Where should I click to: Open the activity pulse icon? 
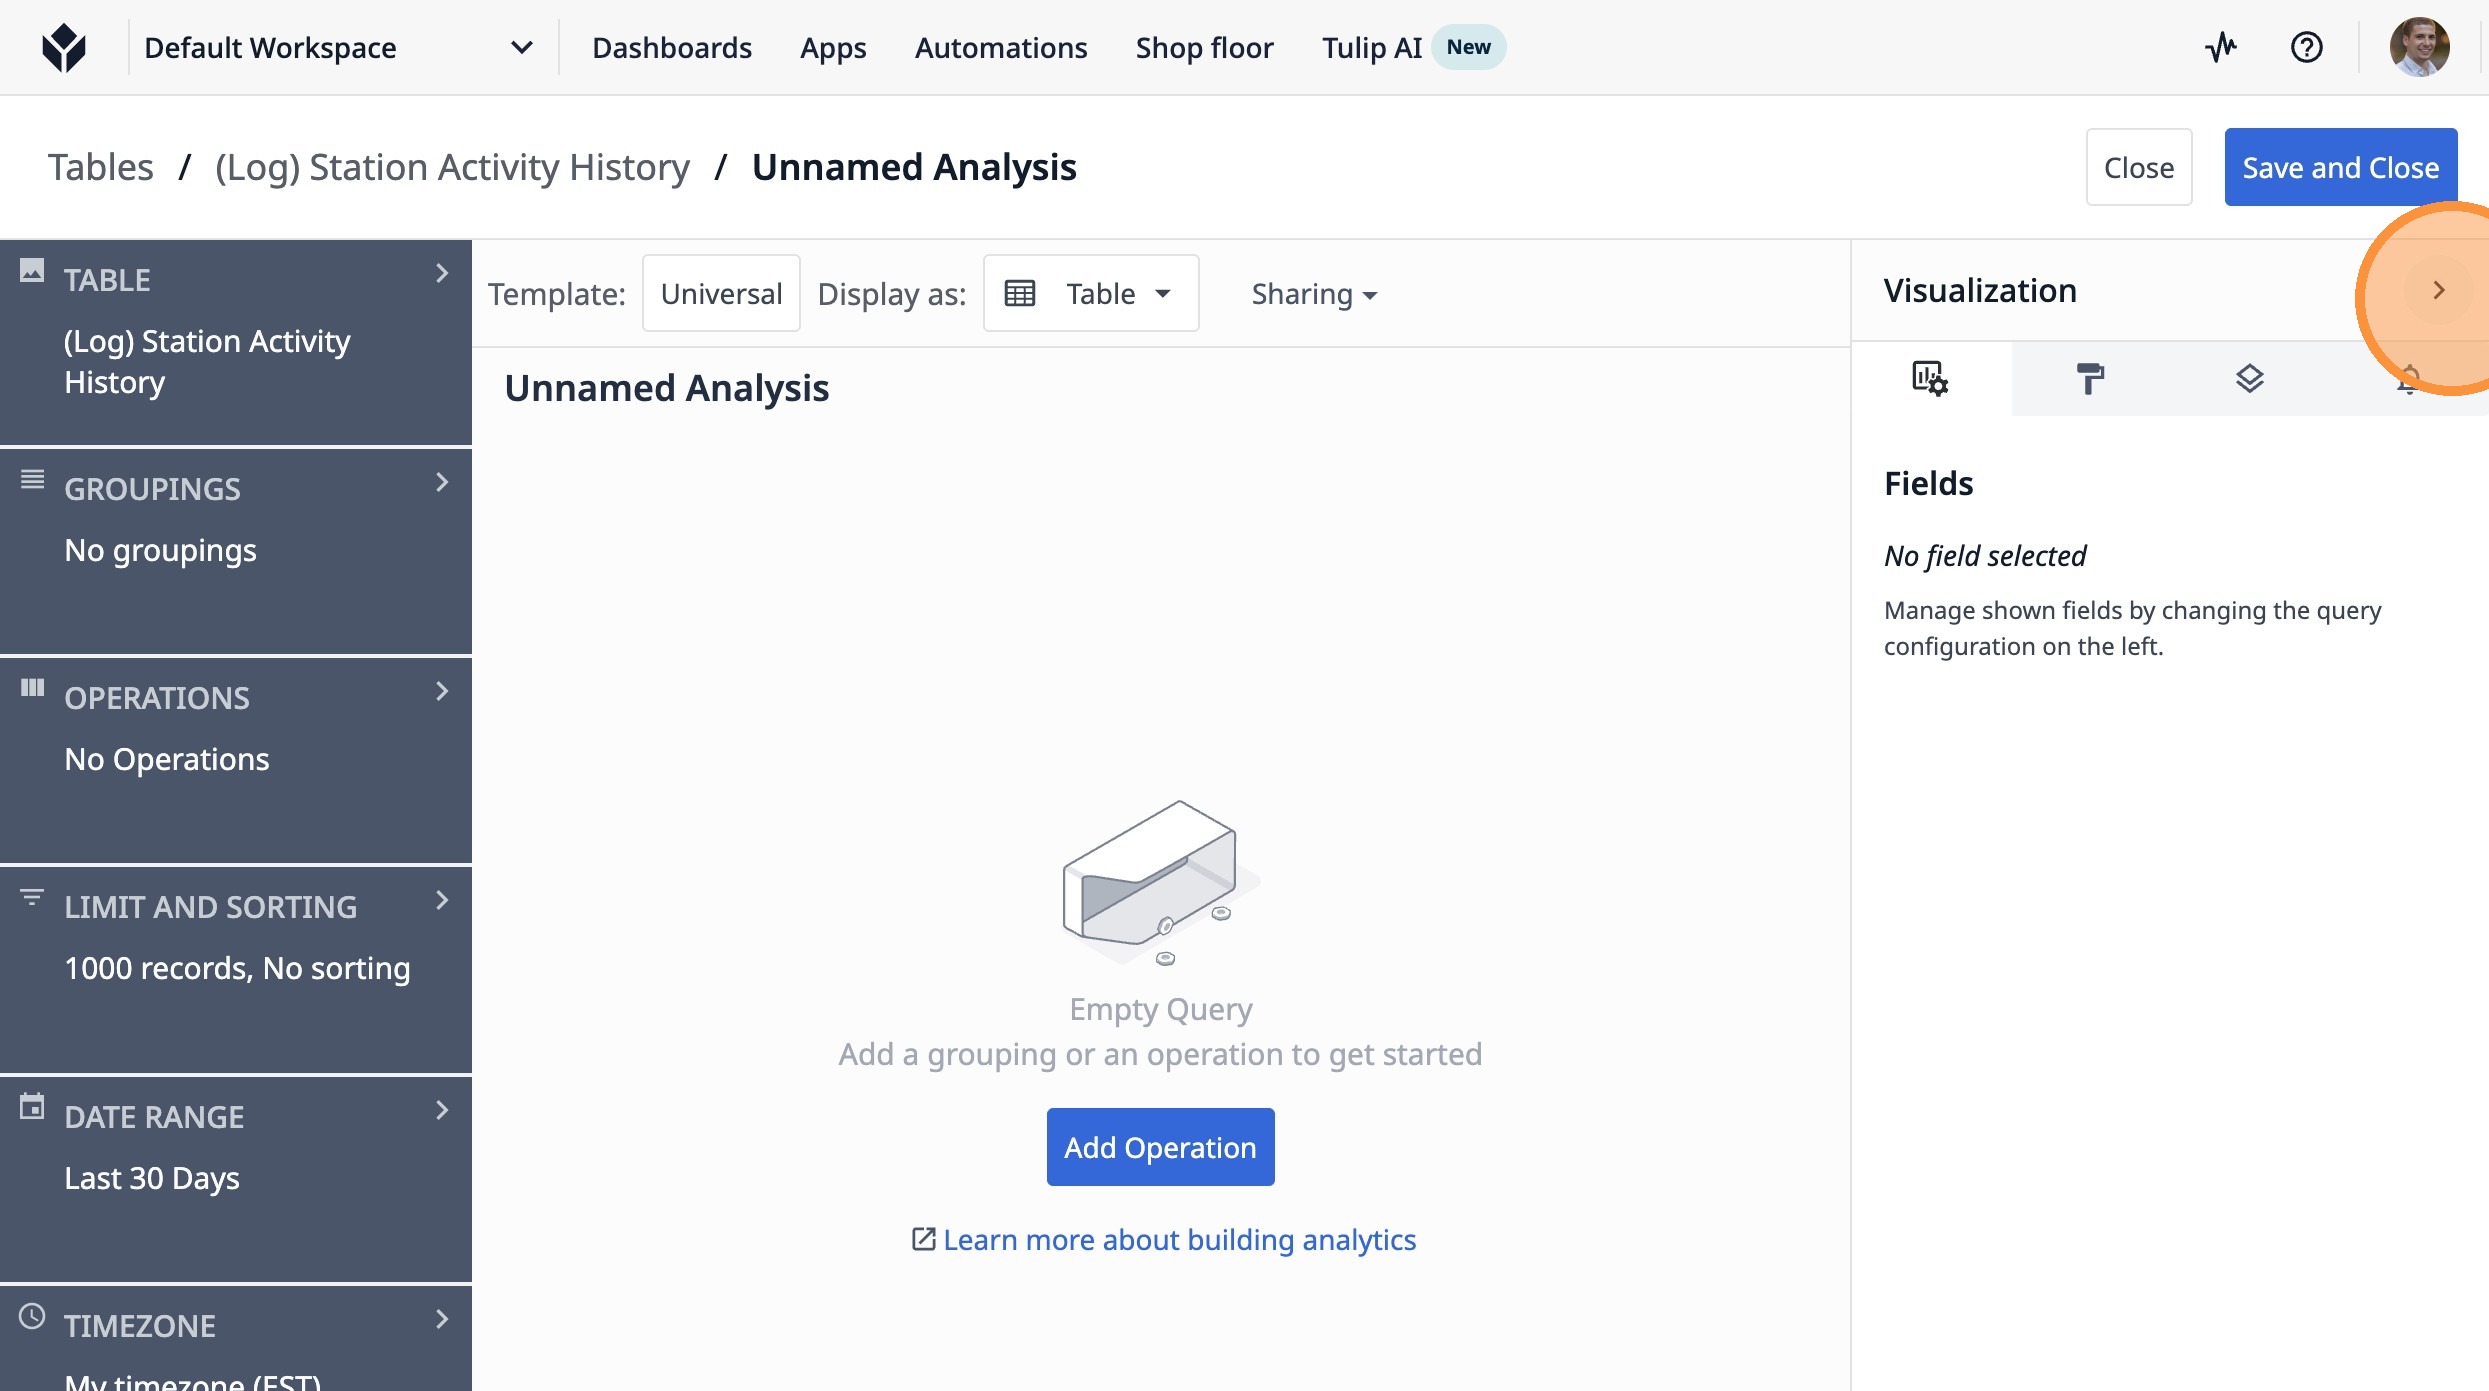pos(2221,47)
